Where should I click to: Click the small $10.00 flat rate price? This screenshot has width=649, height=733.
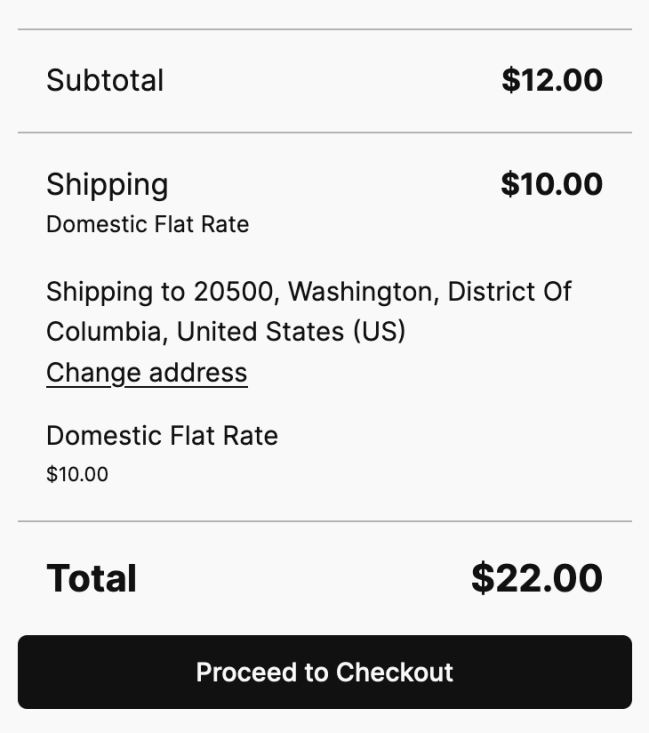[77, 475]
